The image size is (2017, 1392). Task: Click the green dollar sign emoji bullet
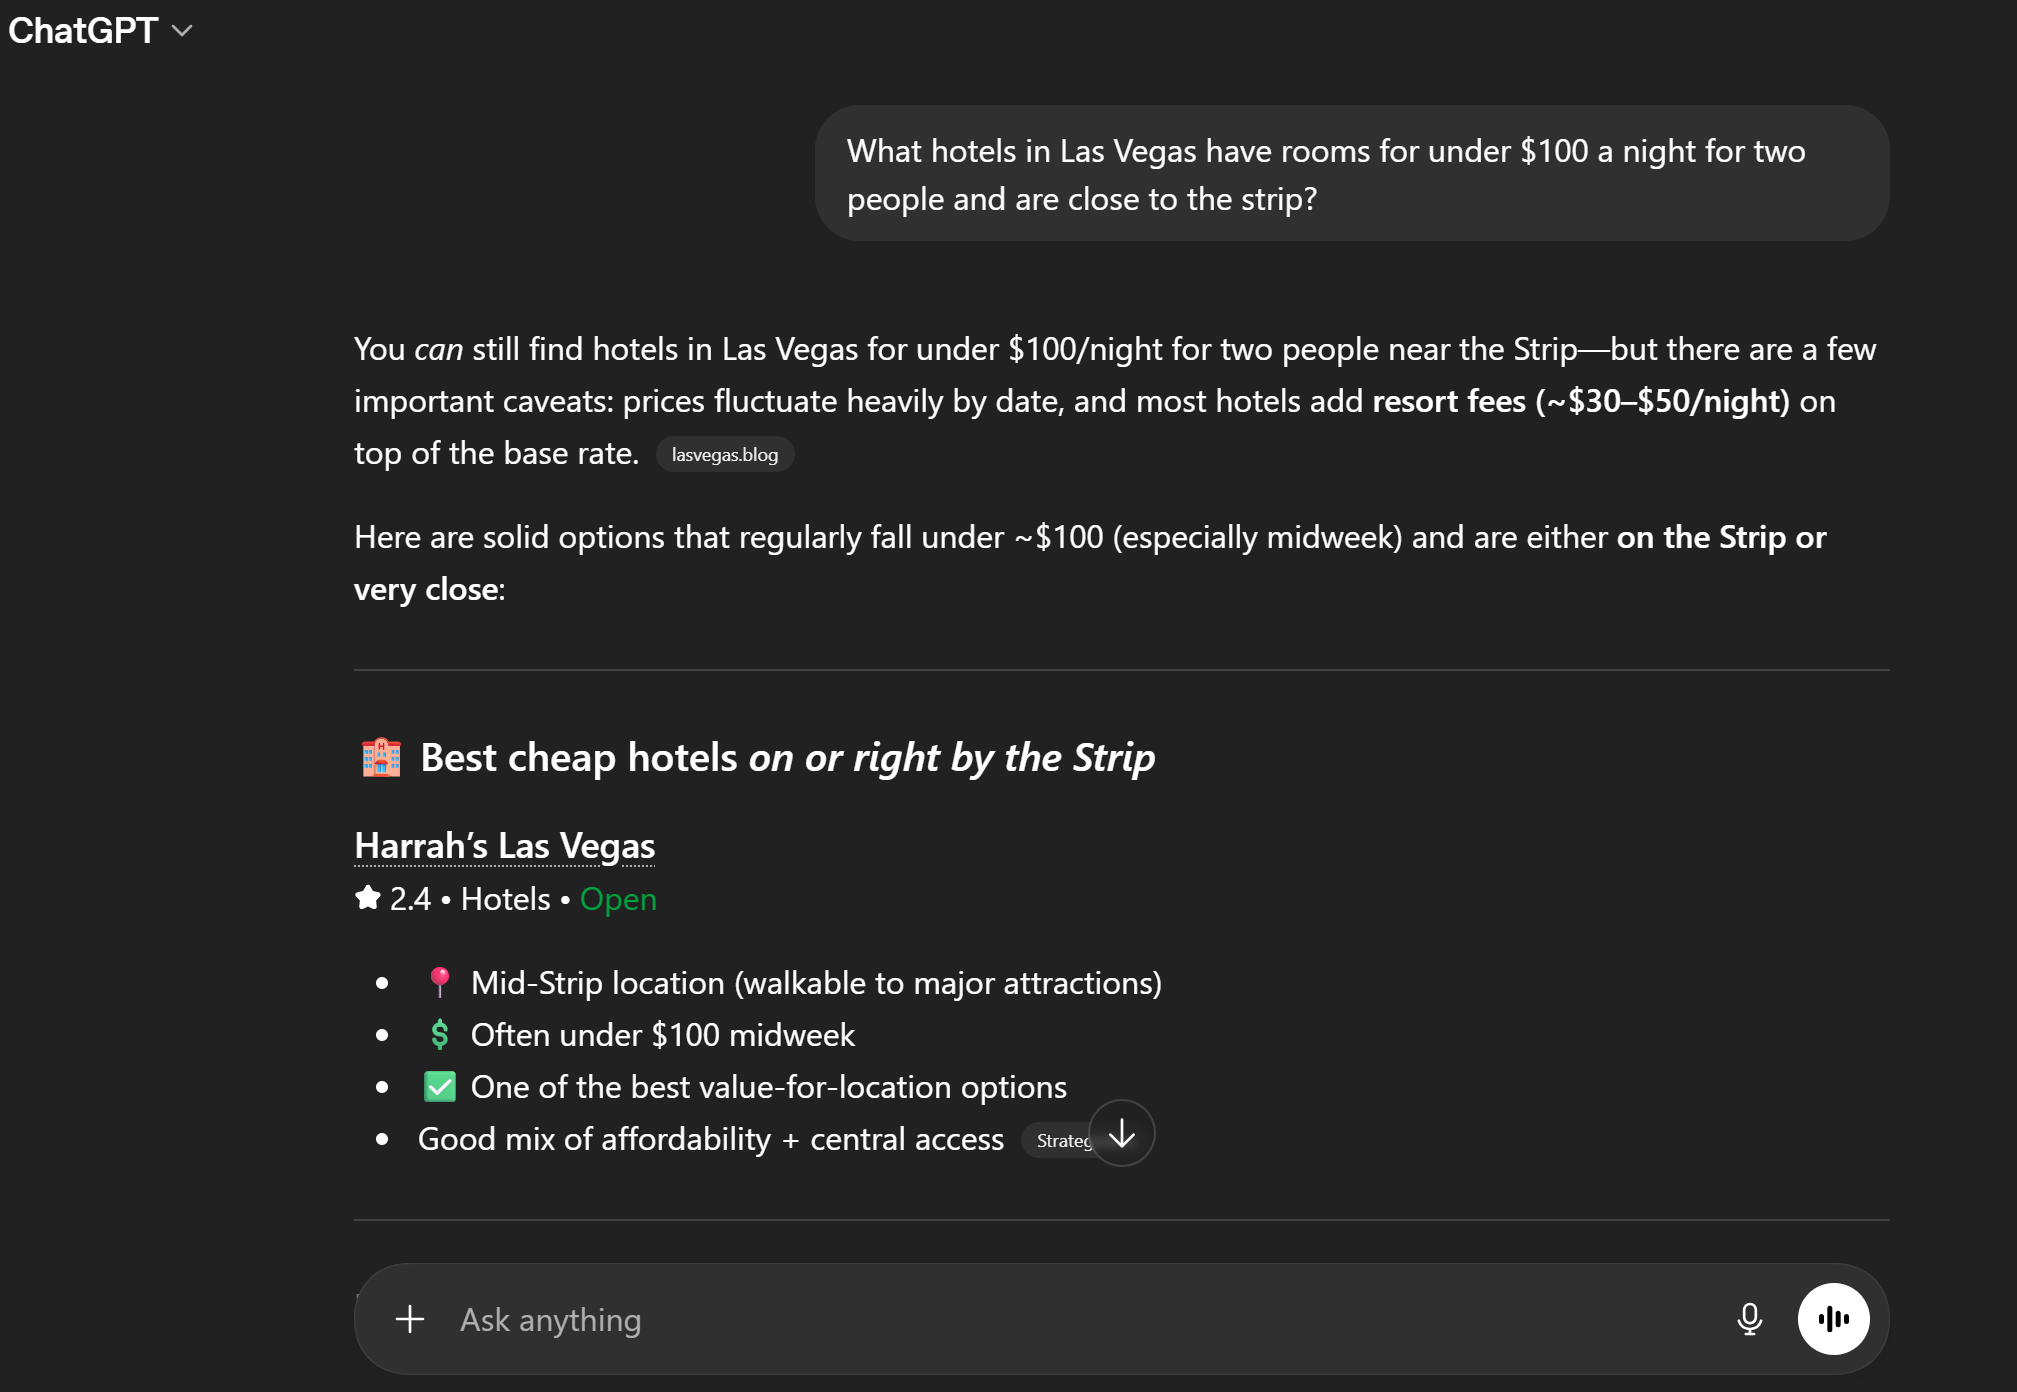(x=440, y=1034)
